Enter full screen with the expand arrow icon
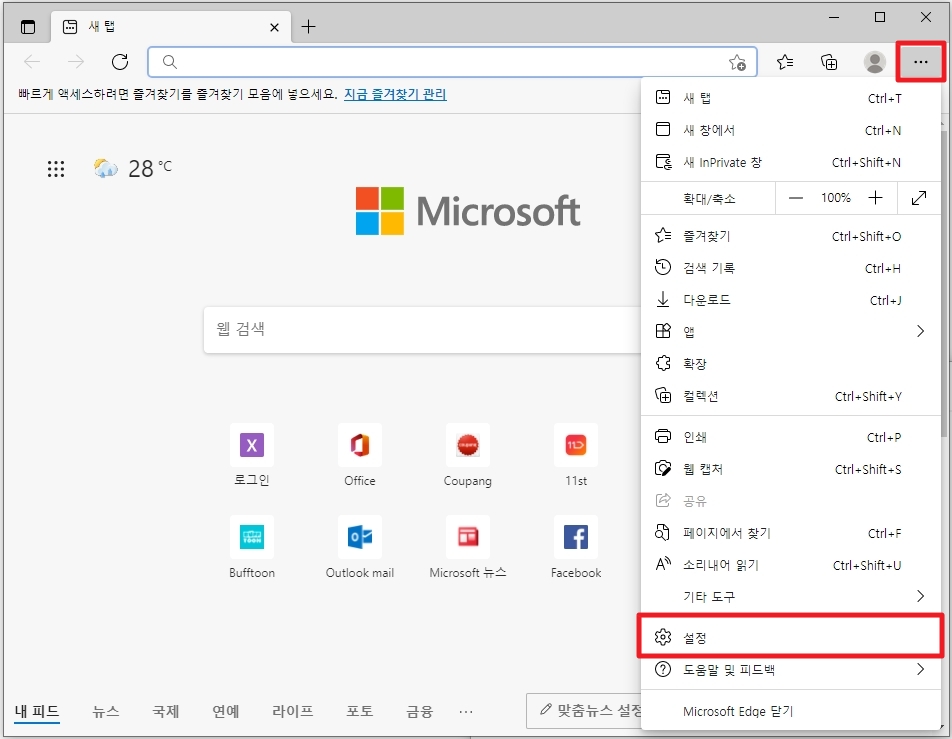 coord(919,198)
